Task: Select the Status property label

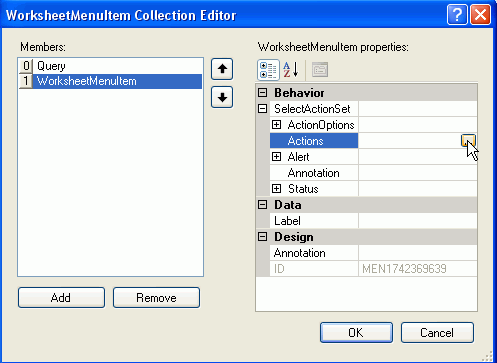Action: point(303,189)
